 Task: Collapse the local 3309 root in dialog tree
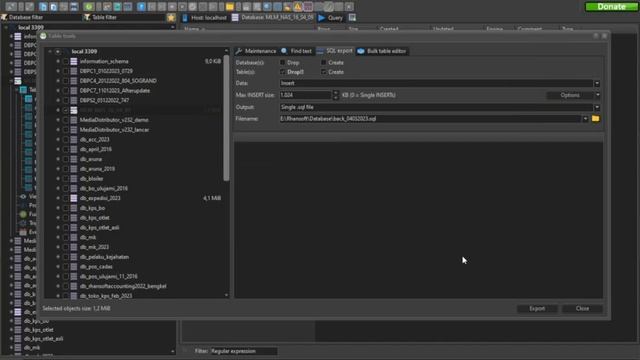[x=50, y=51]
